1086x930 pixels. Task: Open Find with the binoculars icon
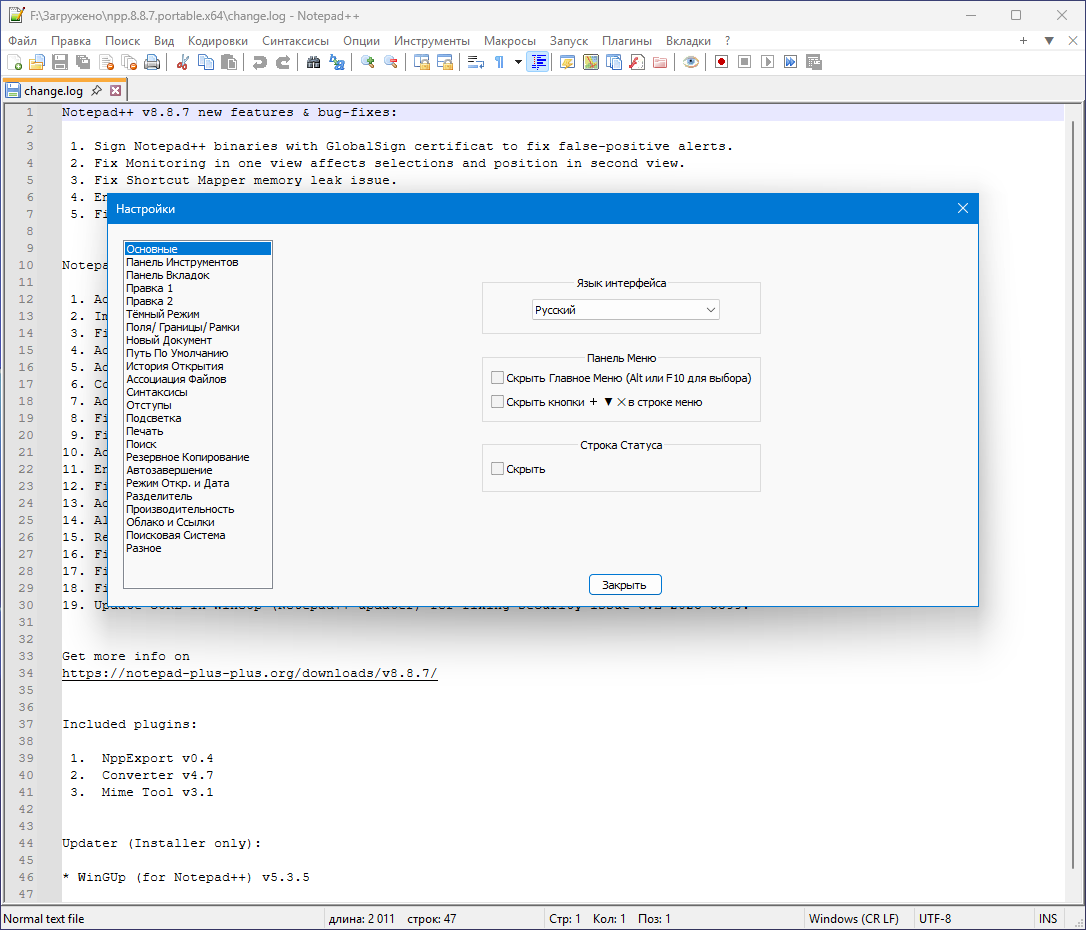(314, 62)
